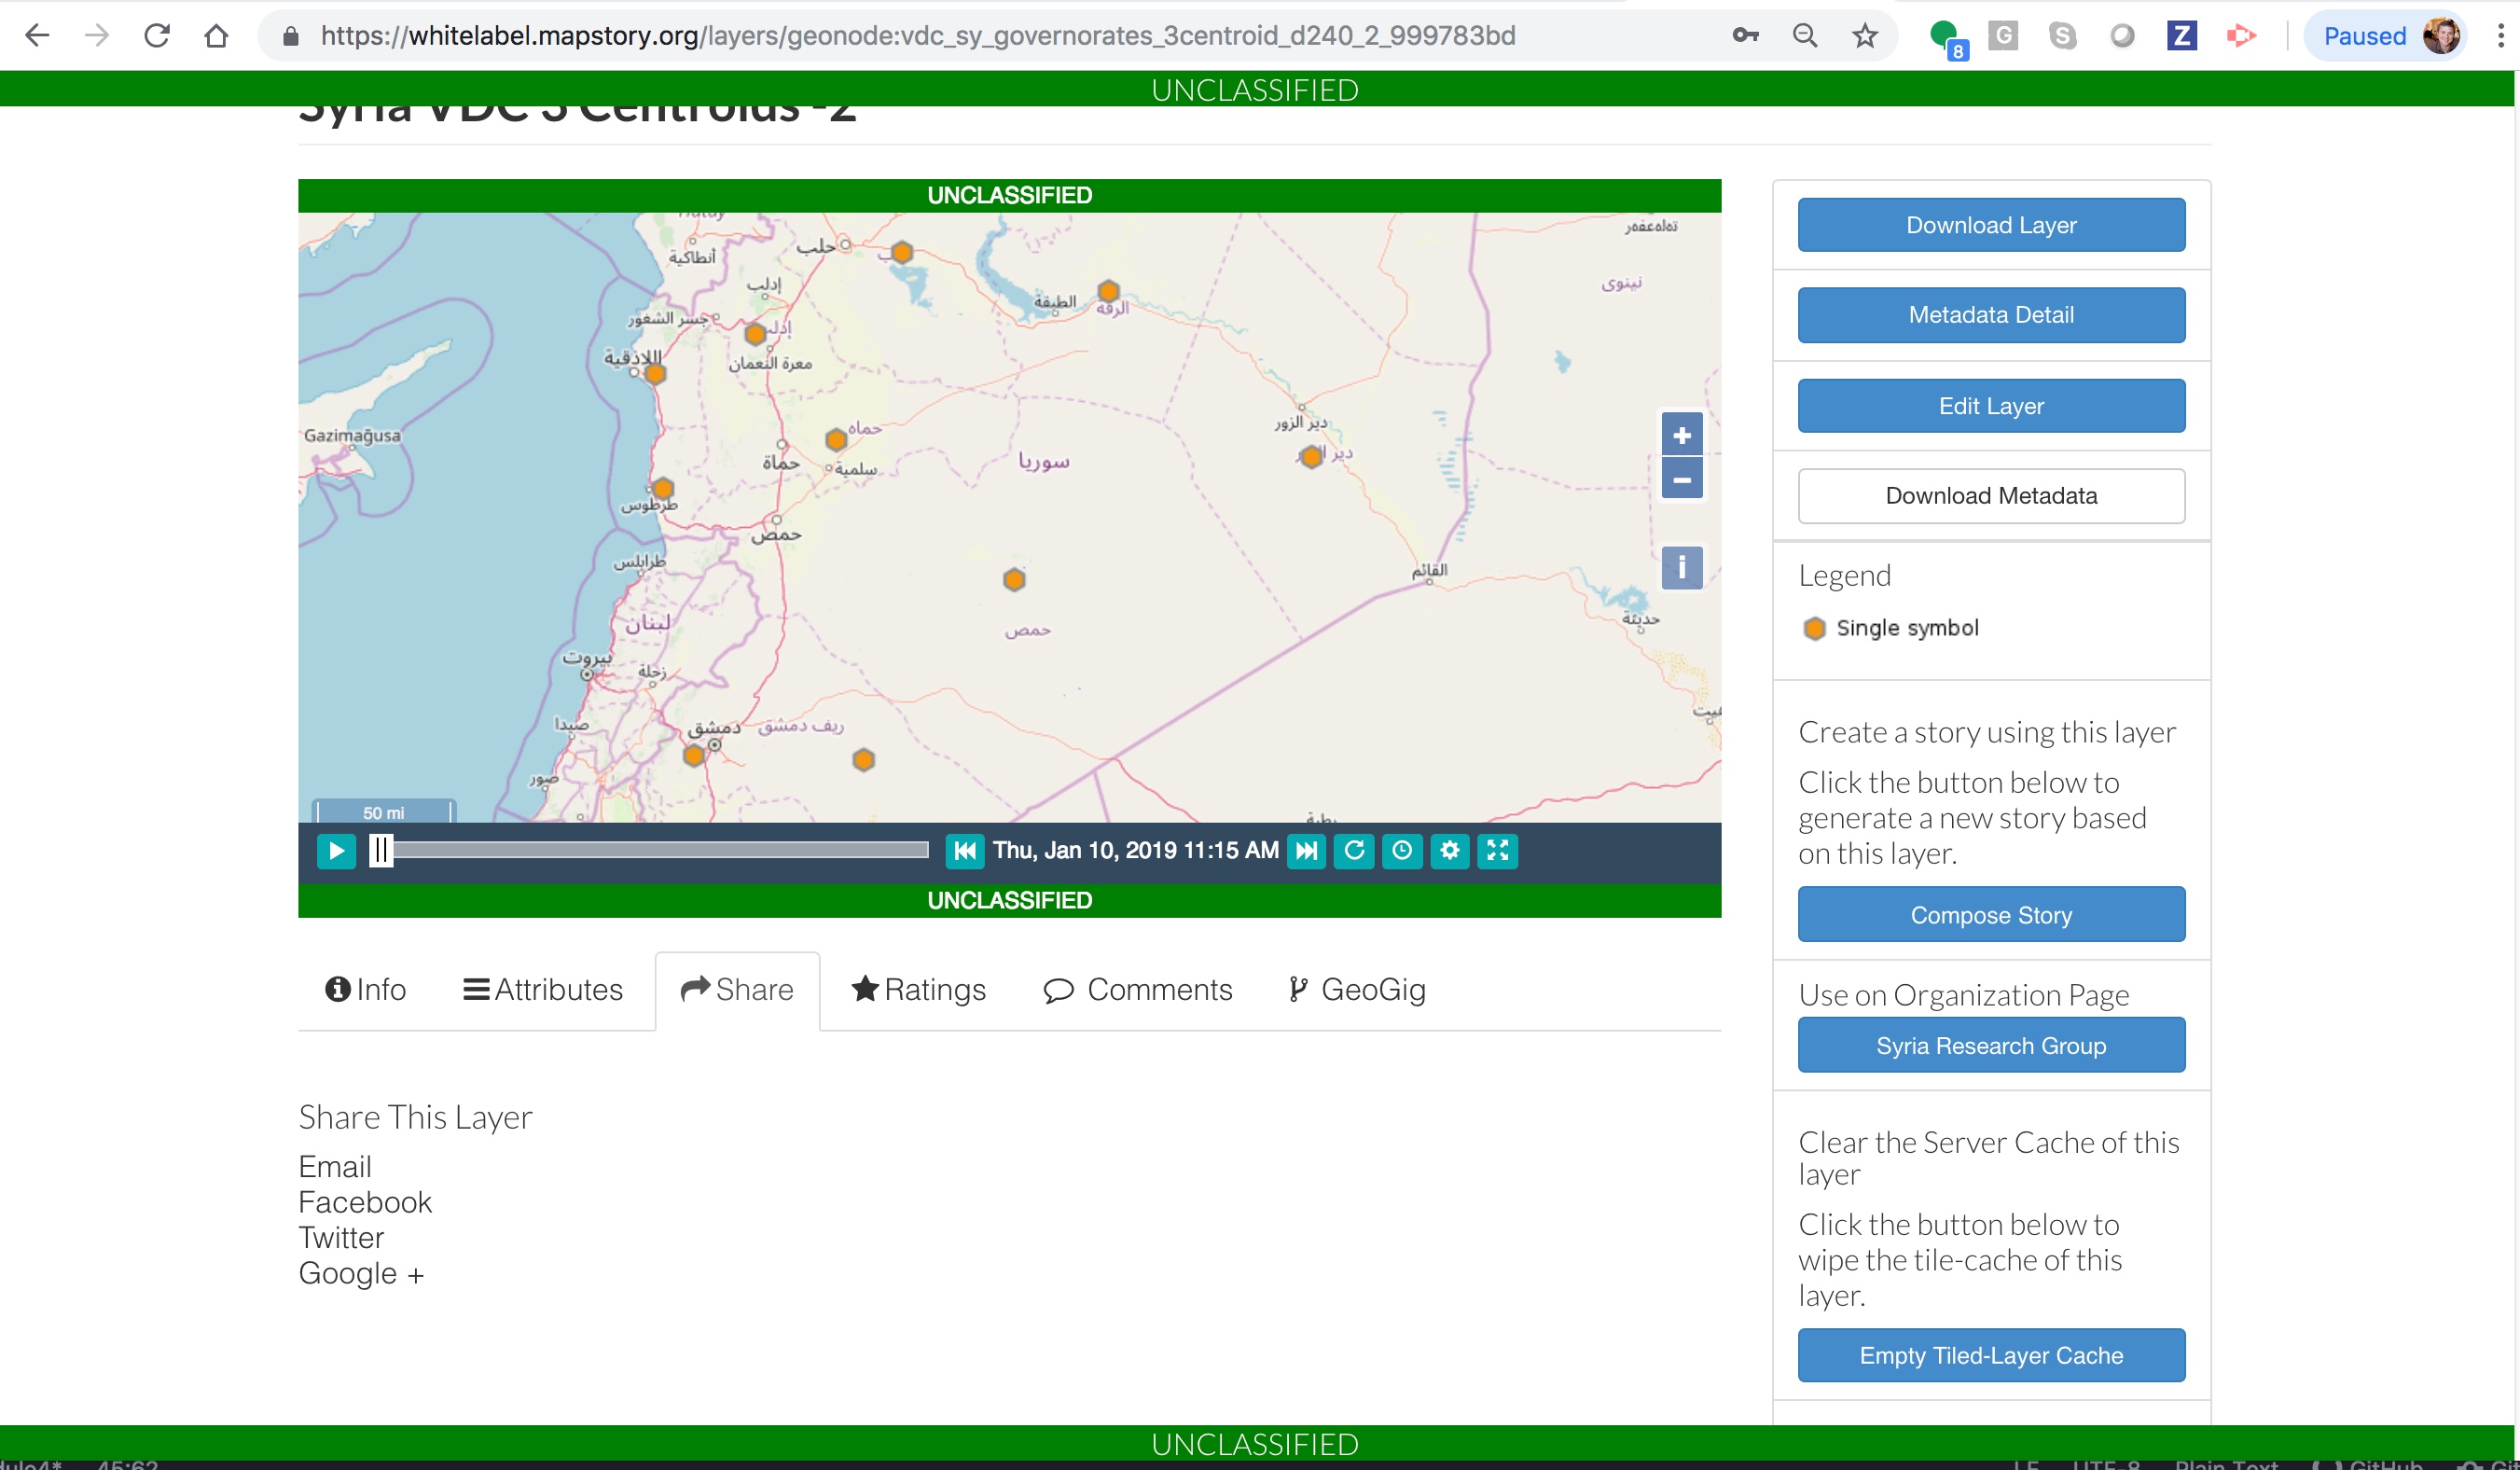This screenshot has height=1470, width=2520.
Task: Toggle map attribution info button
Action: [x=1682, y=568]
